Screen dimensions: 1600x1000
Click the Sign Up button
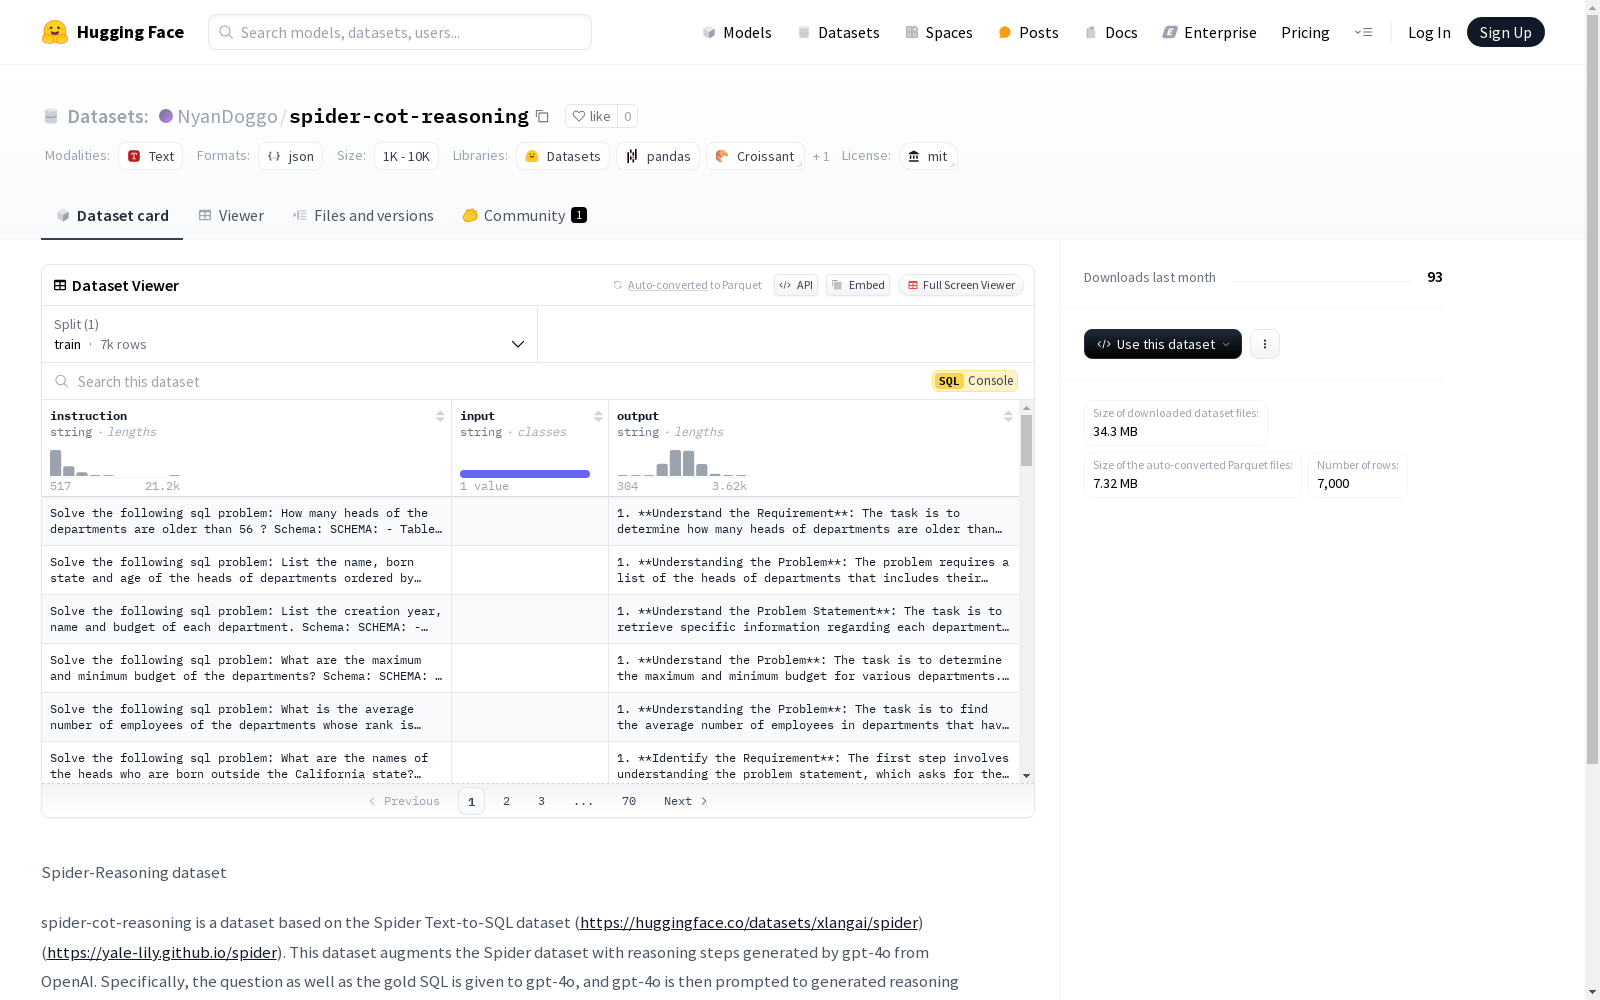pos(1506,32)
